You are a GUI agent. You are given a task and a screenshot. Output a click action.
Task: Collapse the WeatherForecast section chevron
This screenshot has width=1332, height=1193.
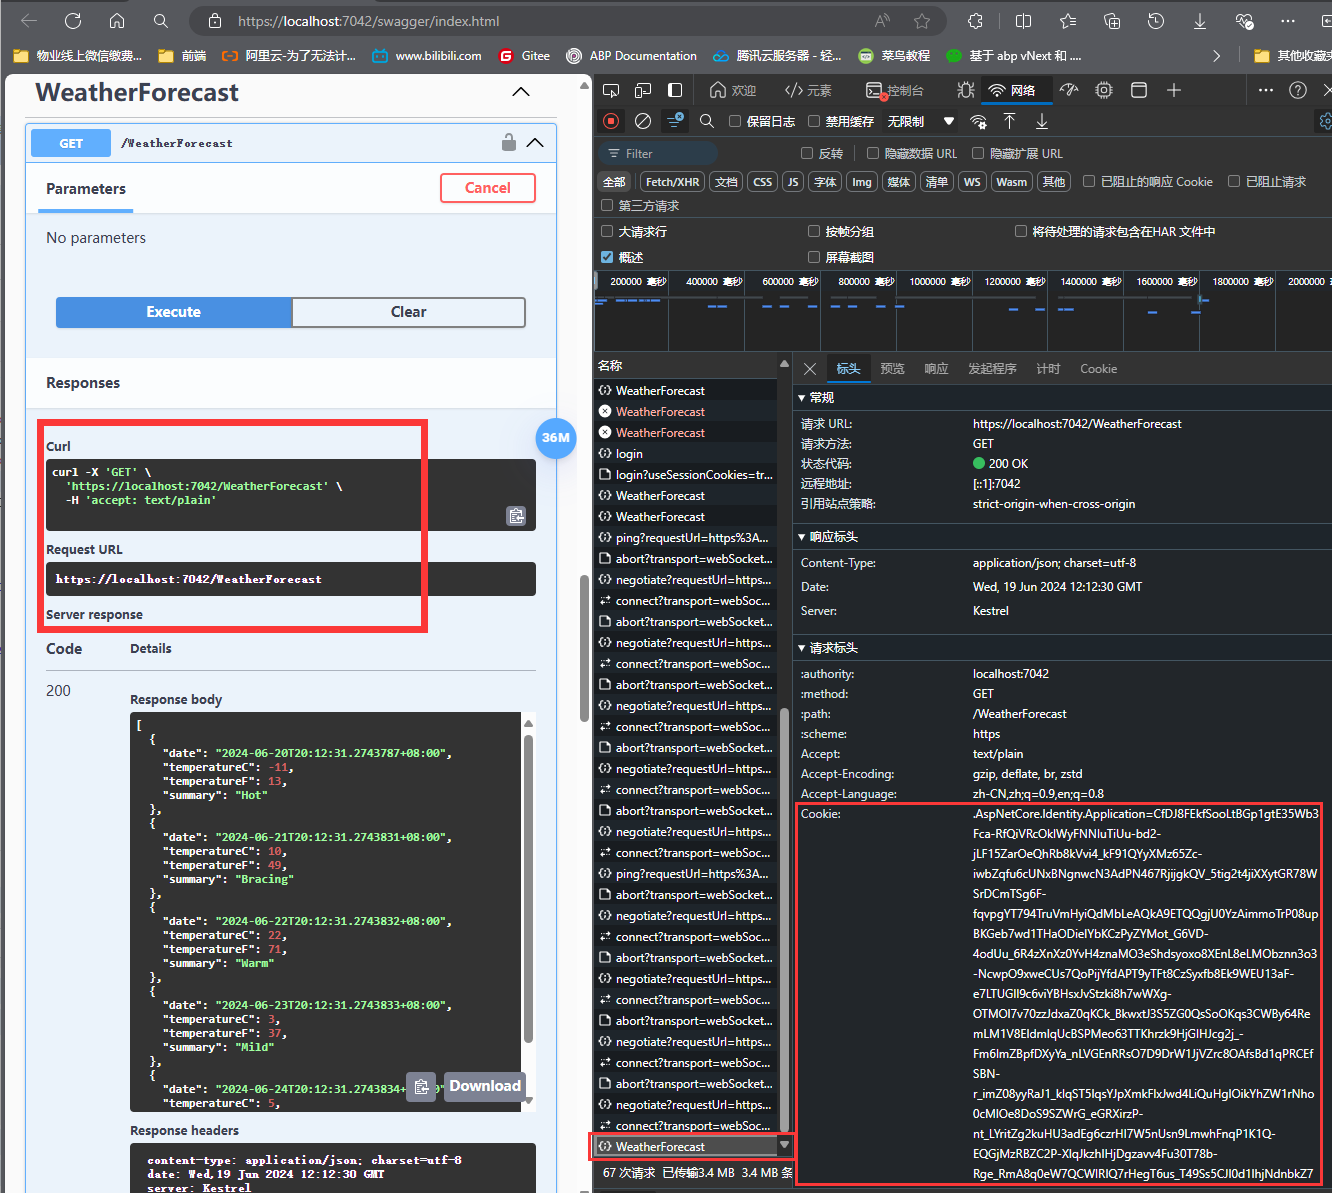coord(520,92)
